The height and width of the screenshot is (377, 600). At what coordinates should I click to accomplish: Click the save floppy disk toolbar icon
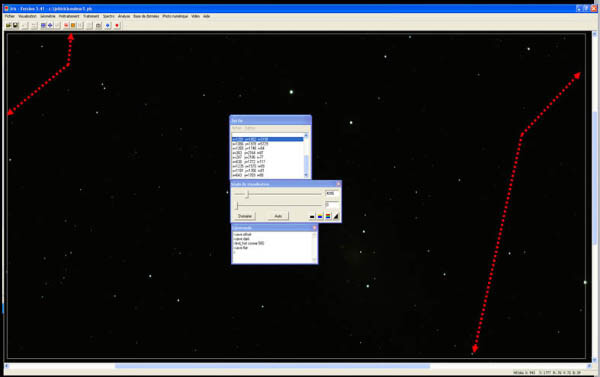tap(15, 25)
